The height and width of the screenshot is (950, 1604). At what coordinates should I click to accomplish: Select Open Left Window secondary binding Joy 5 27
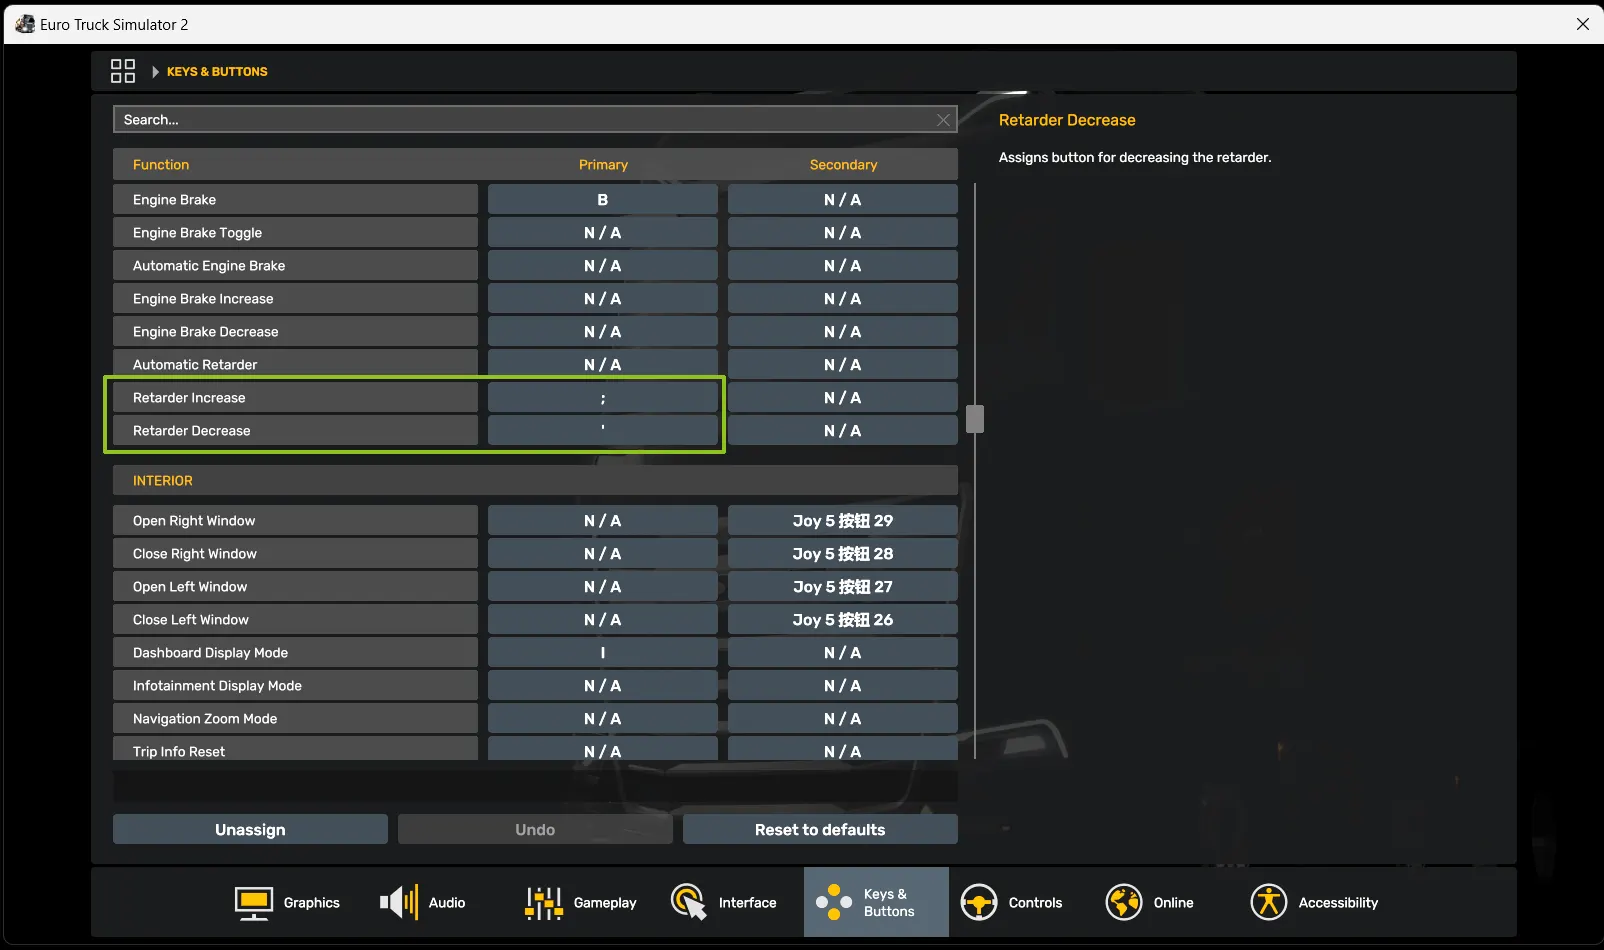(843, 586)
